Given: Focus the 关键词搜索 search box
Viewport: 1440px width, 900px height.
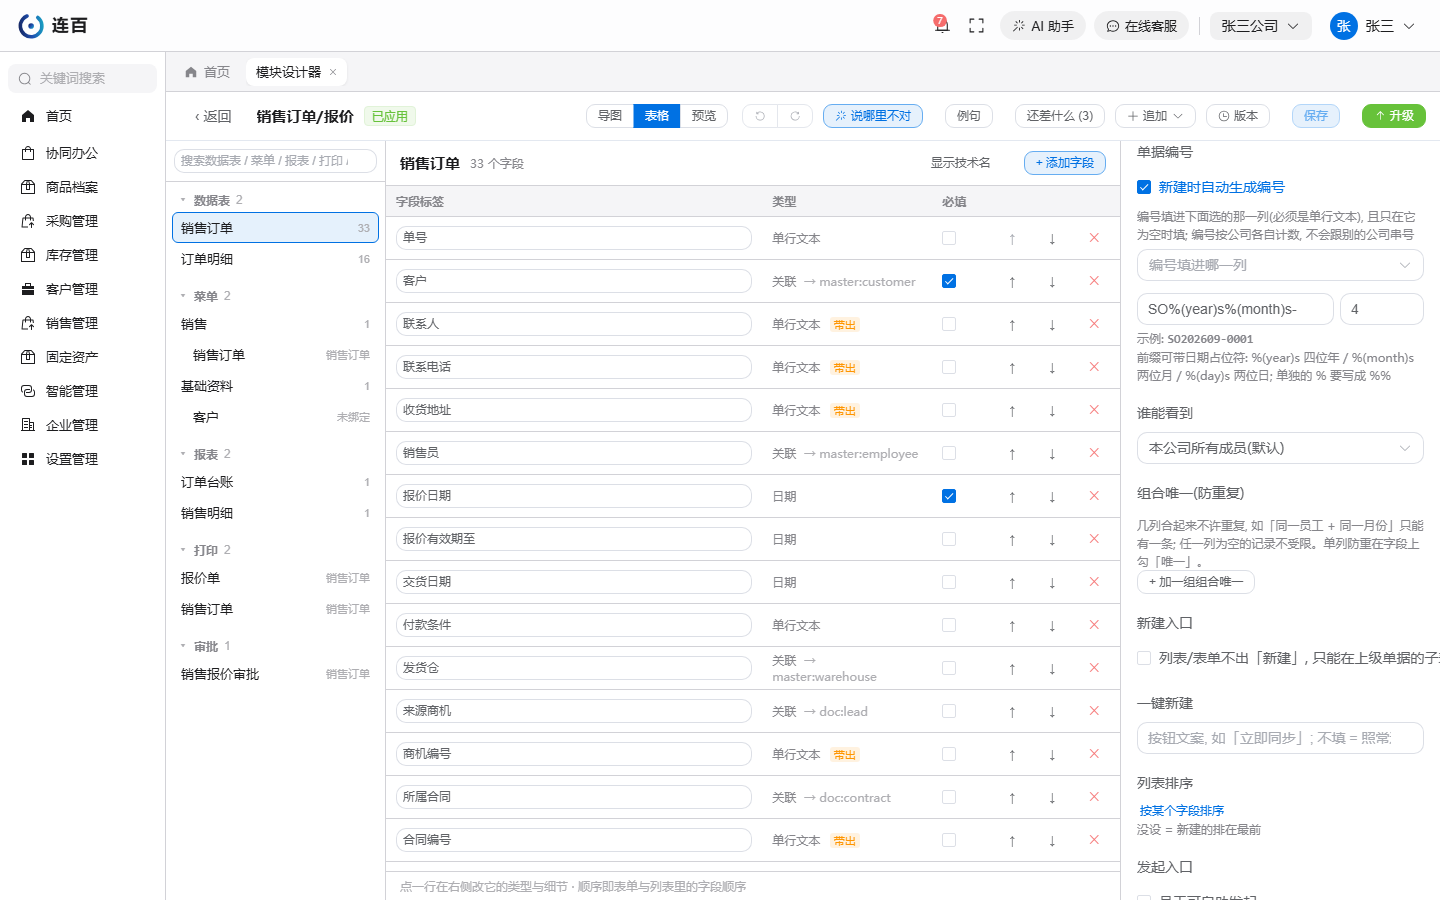Looking at the screenshot, I should 82,78.
